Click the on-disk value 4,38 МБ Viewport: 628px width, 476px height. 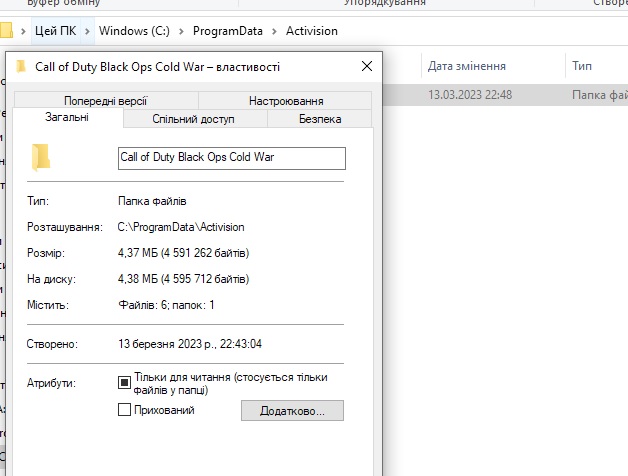click(x=183, y=279)
